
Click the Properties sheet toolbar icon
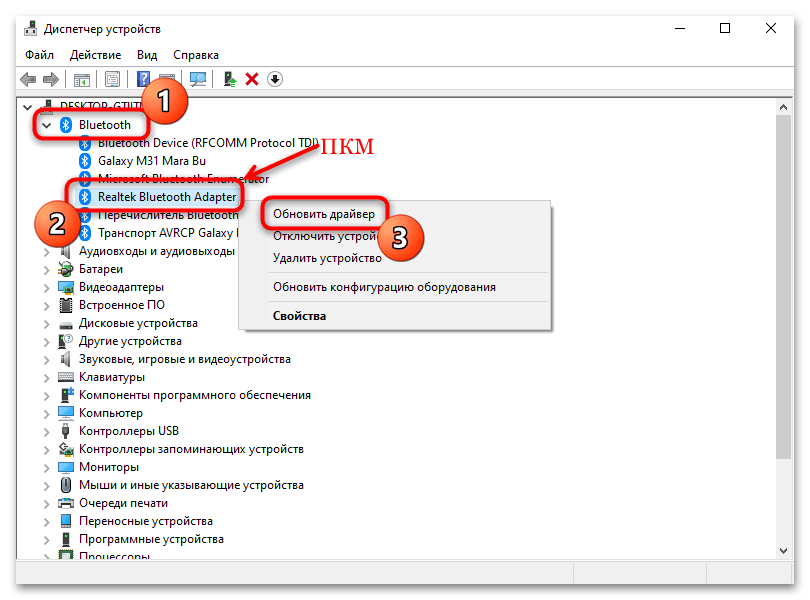(112, 79)
